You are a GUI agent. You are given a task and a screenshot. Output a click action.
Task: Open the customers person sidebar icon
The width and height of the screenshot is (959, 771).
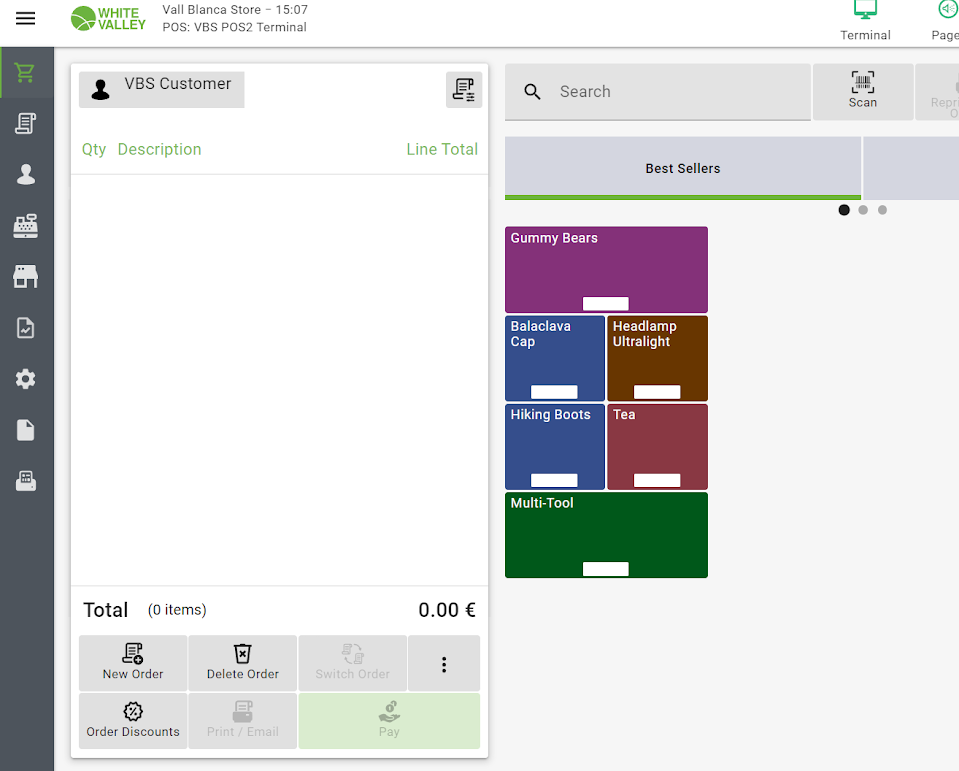[x=25, y=174]
